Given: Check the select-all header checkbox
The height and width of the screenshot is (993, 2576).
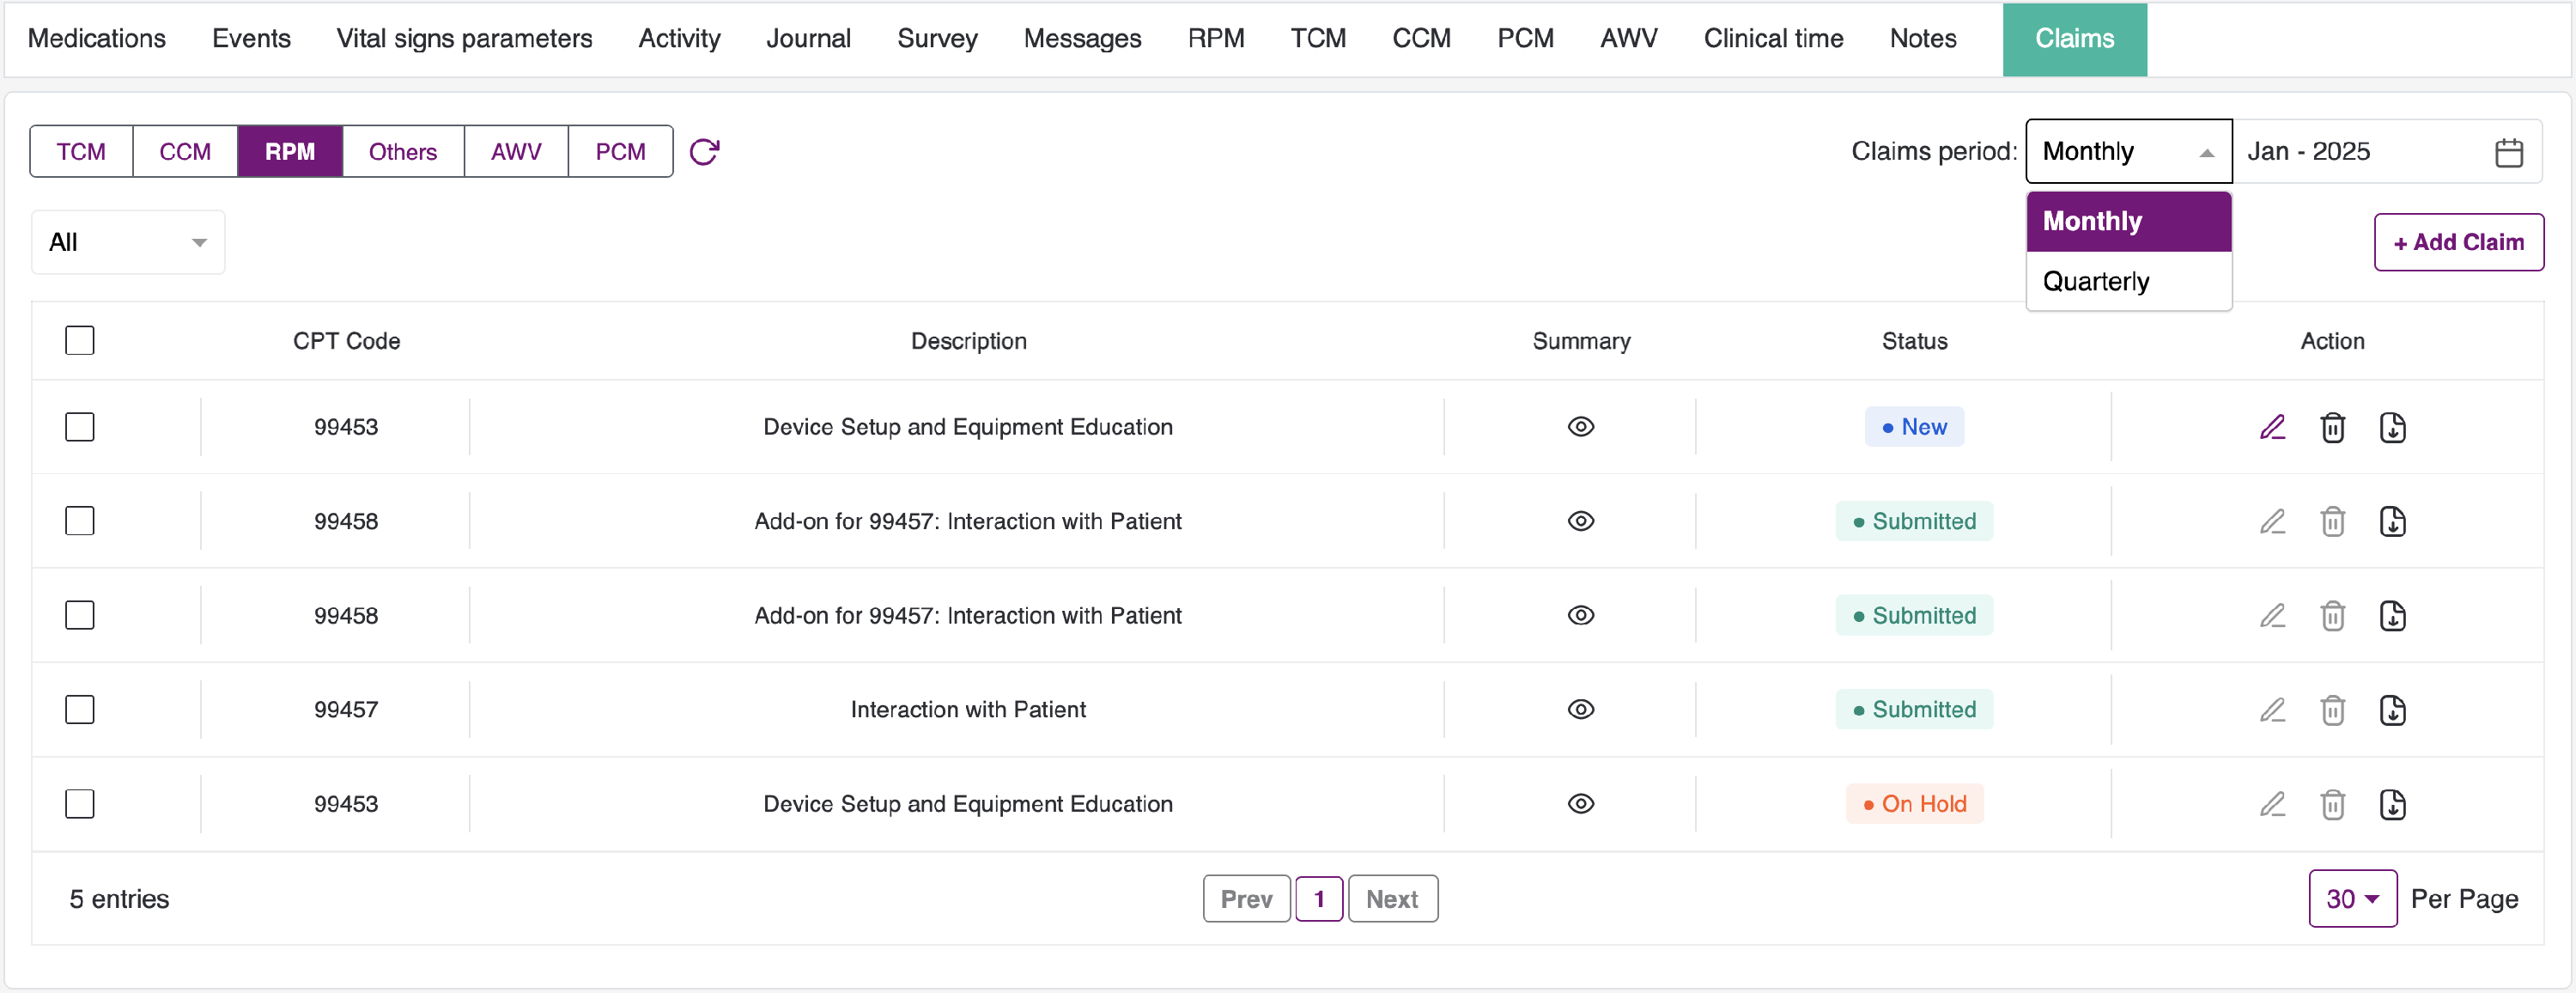Looking at the screenshot, I should click(80, 341).
